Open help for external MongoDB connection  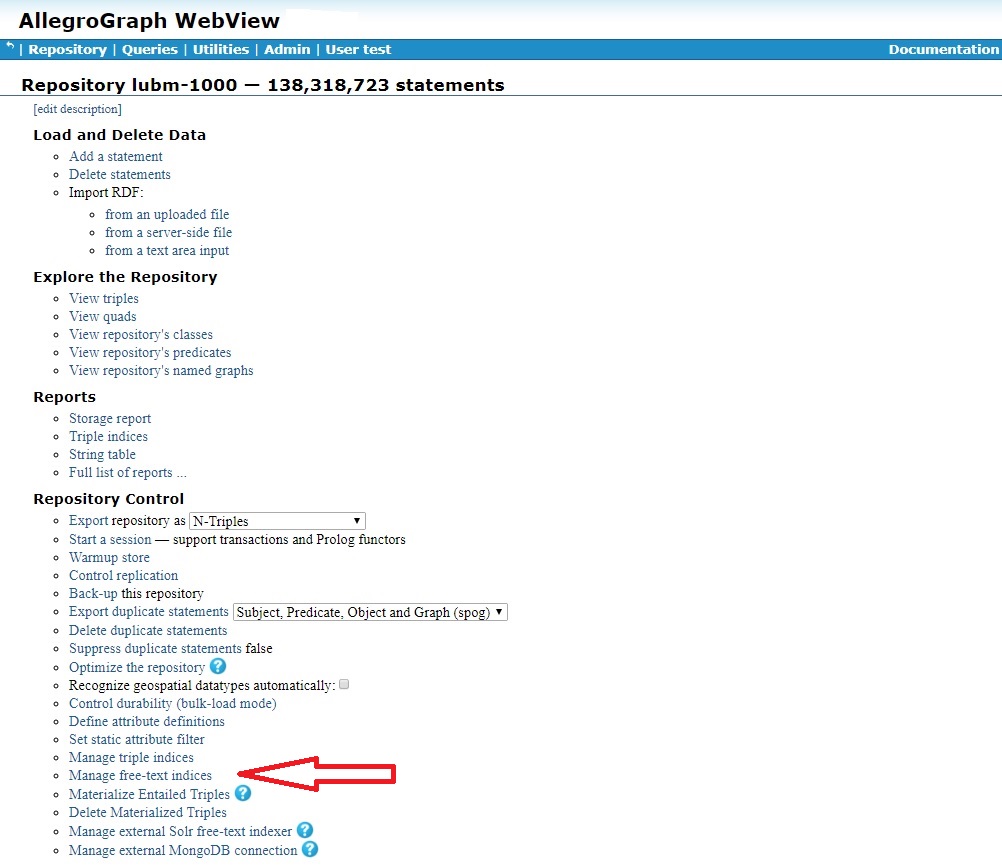[x=310, y=849]
